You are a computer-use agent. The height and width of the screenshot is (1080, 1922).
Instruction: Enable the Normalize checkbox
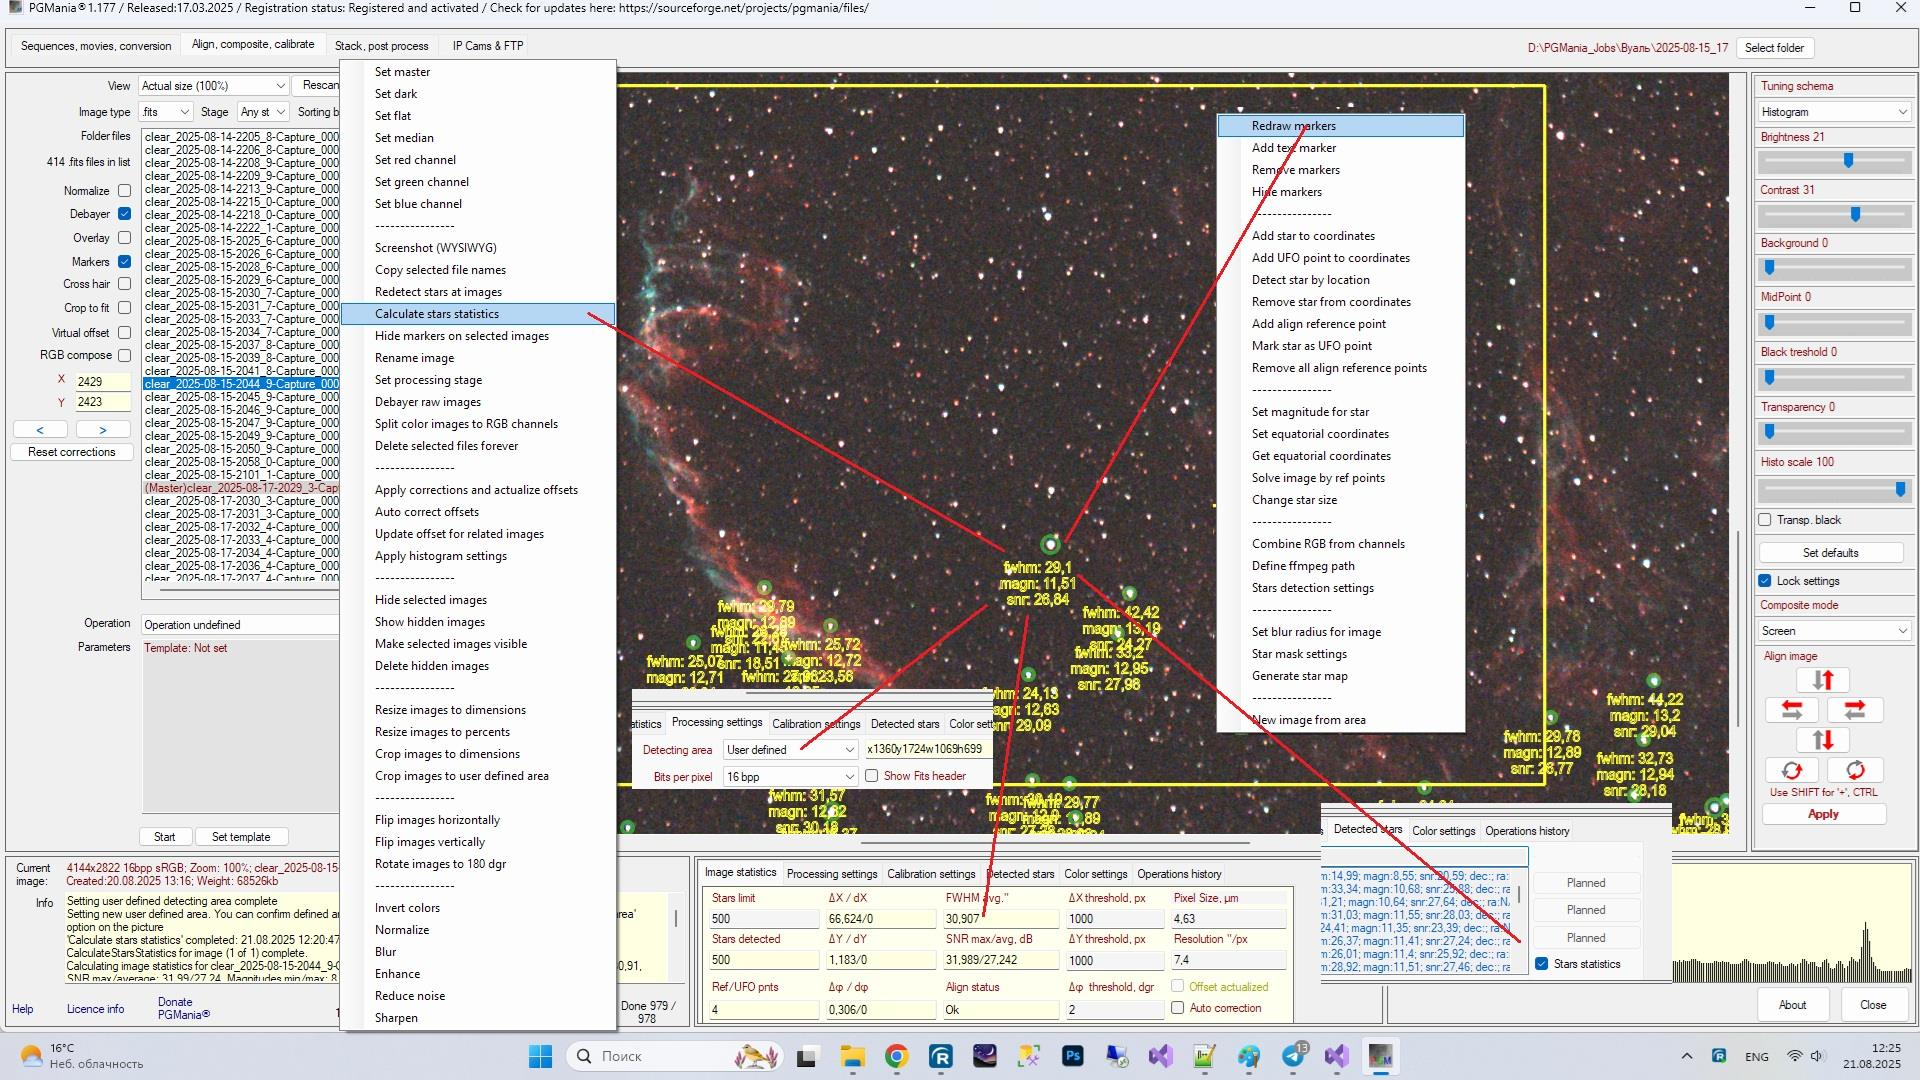tap(124, 191)
